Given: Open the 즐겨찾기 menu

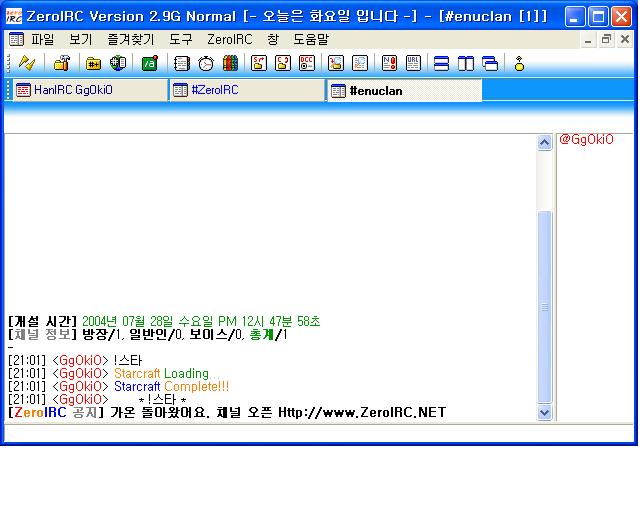Looking at the screenshot, I should [131, 39].
